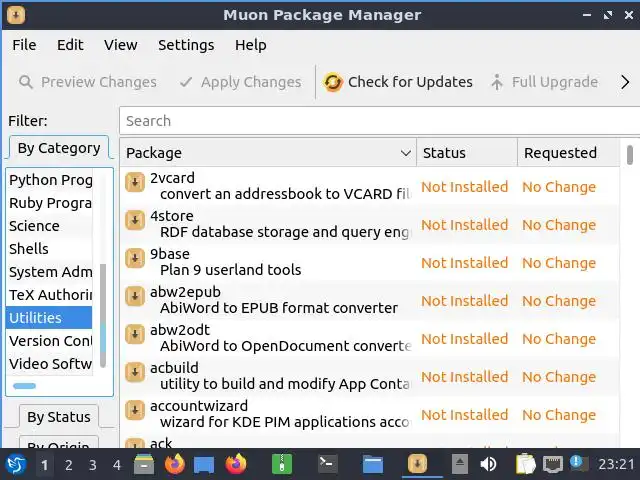Select the By Category tab

(x=59, y=148)
